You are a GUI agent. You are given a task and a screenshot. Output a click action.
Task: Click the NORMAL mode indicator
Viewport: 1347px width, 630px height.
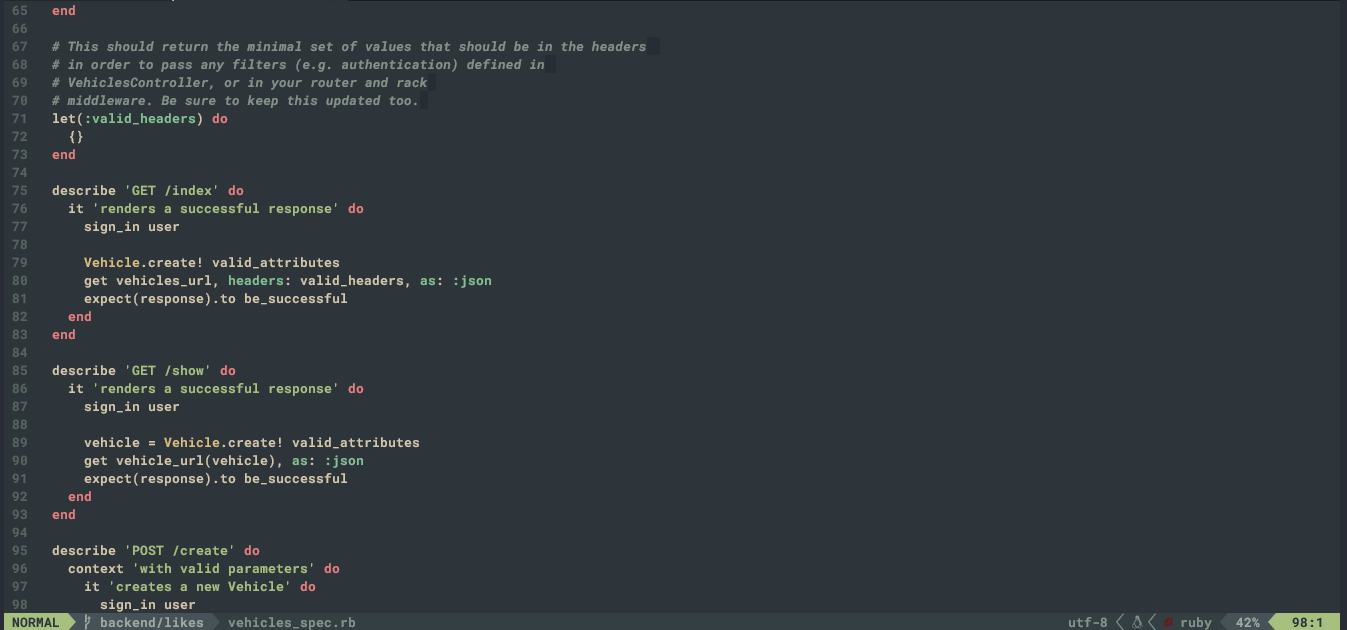[x=36, y=622]
